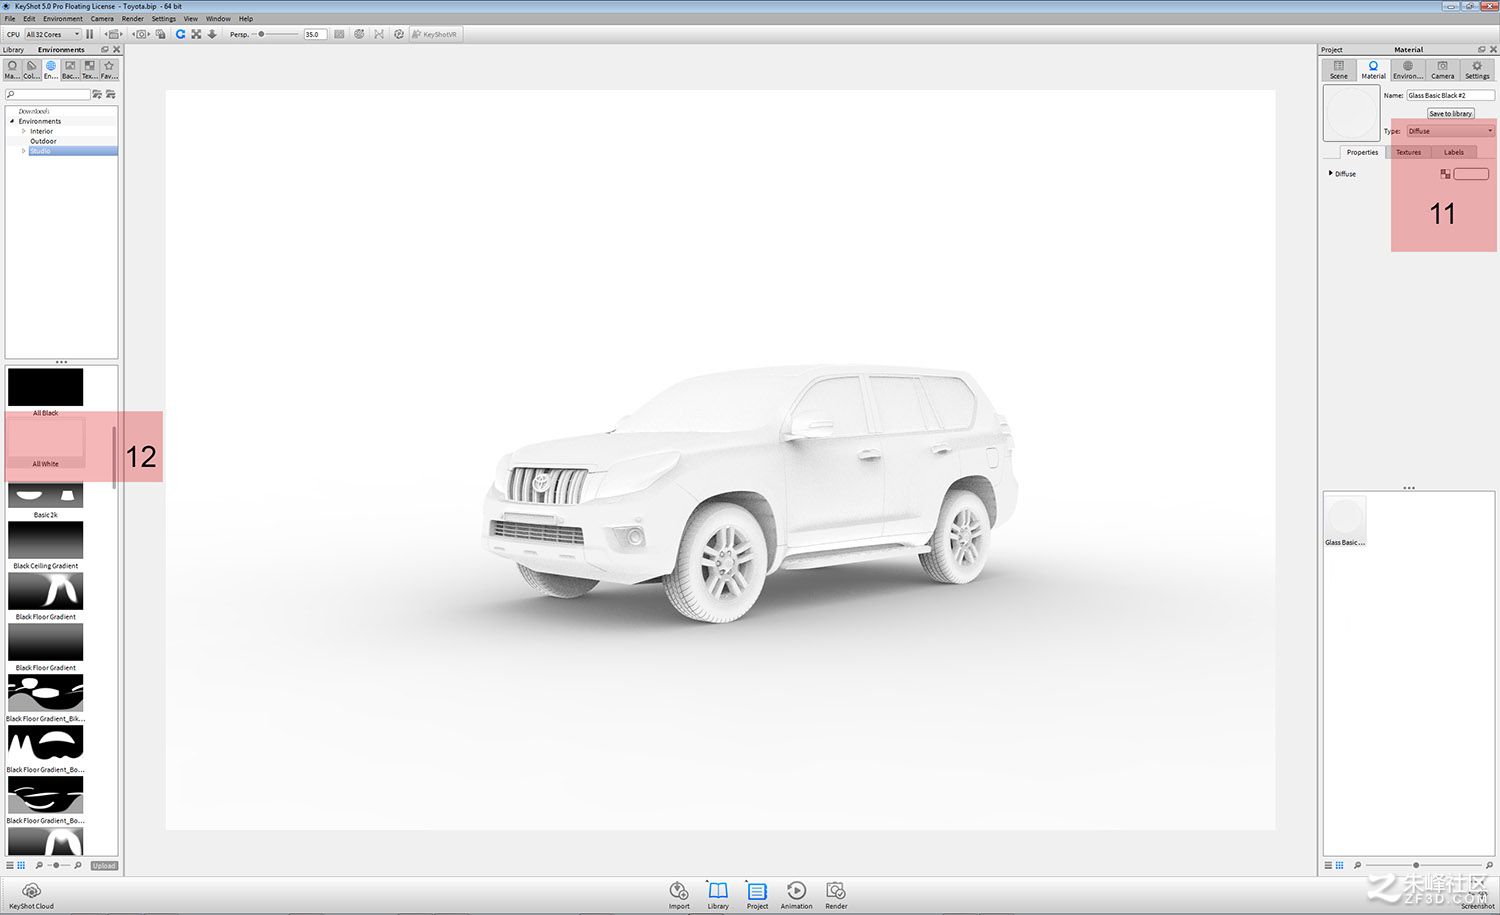Image resolution: width=1500 pixels, height=915 pixels.
Task: Pause real-time rendering in toolbar
Action: click(x=89, y=34)
